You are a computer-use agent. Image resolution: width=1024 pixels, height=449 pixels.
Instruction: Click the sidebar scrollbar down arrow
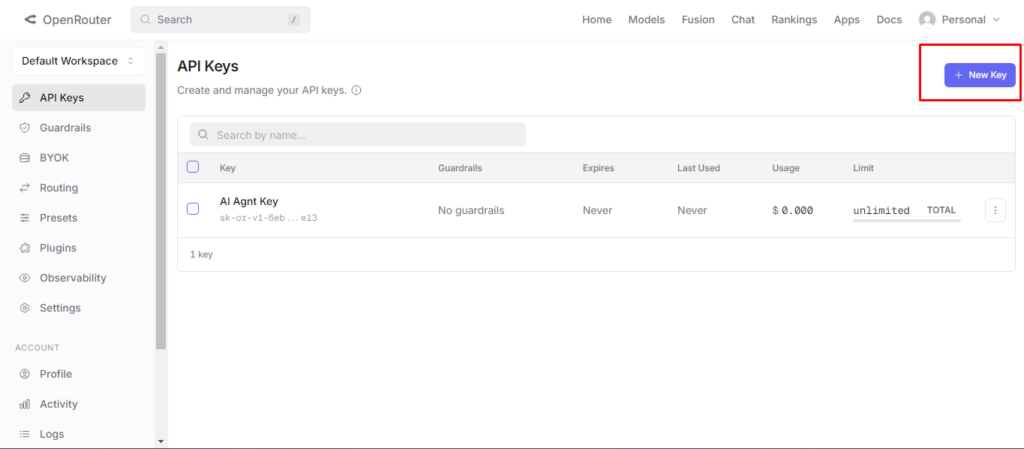161,442
